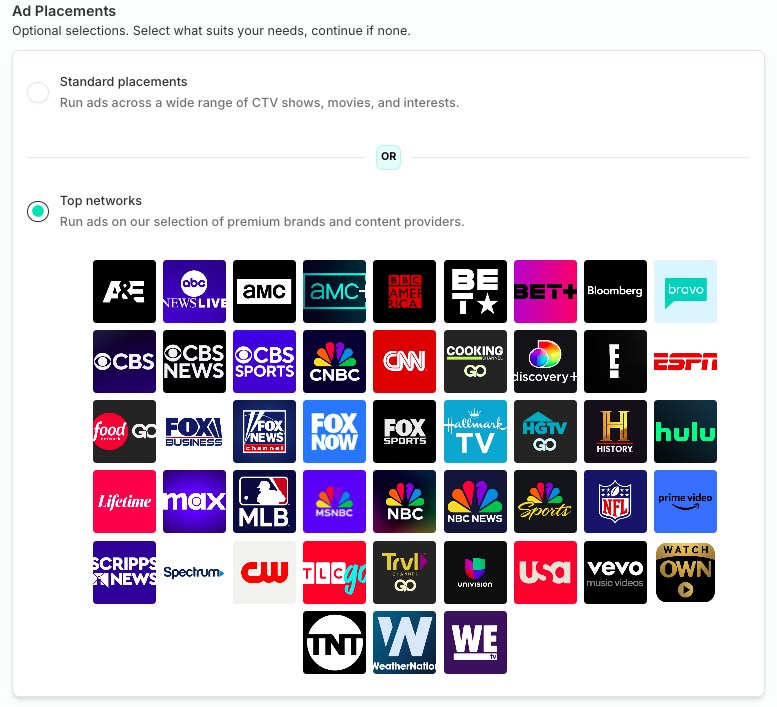Click the Ad Placements heading
The height and width of the screenshot is (707, 777).
pyautogui.click(x=64, y=11)
